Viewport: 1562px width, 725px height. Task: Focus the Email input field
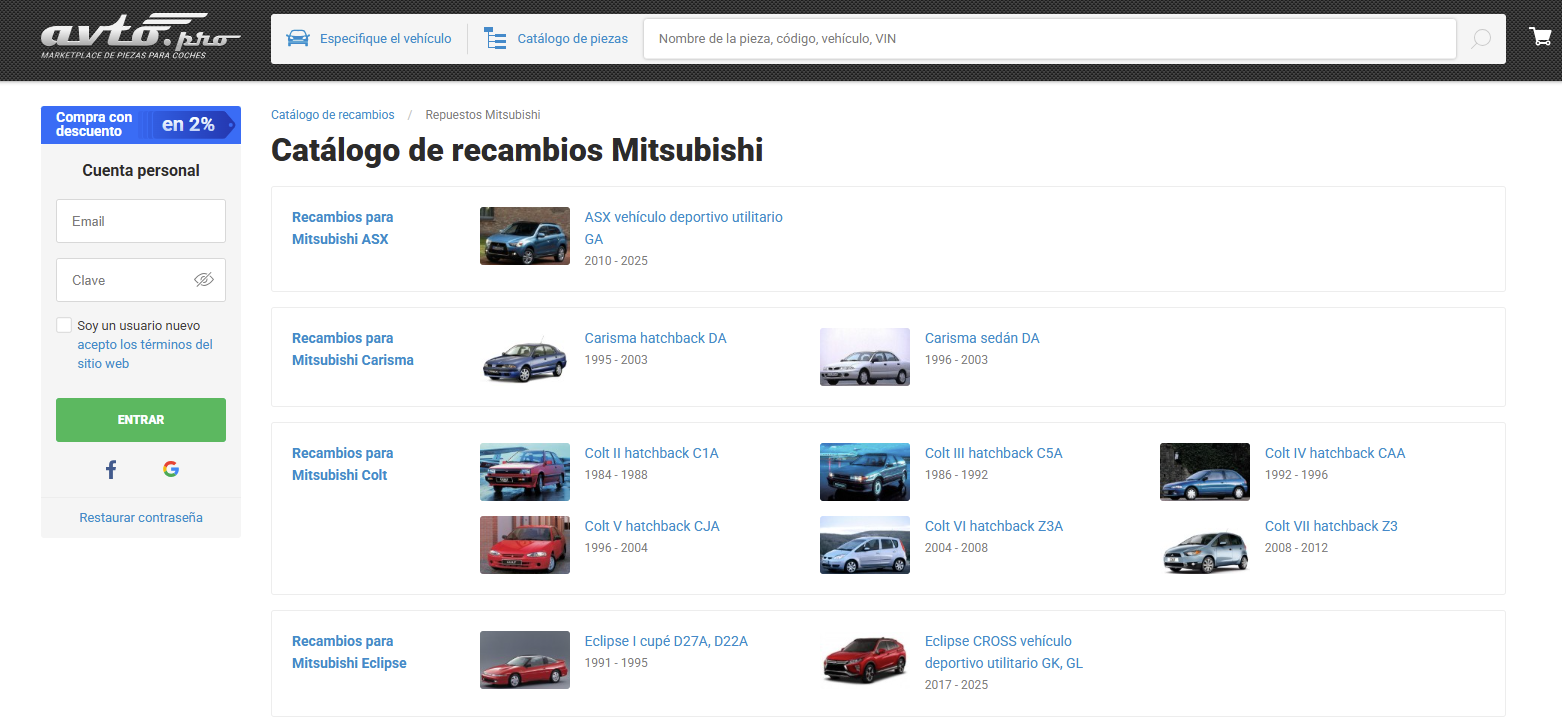click(x=141, y=221)
